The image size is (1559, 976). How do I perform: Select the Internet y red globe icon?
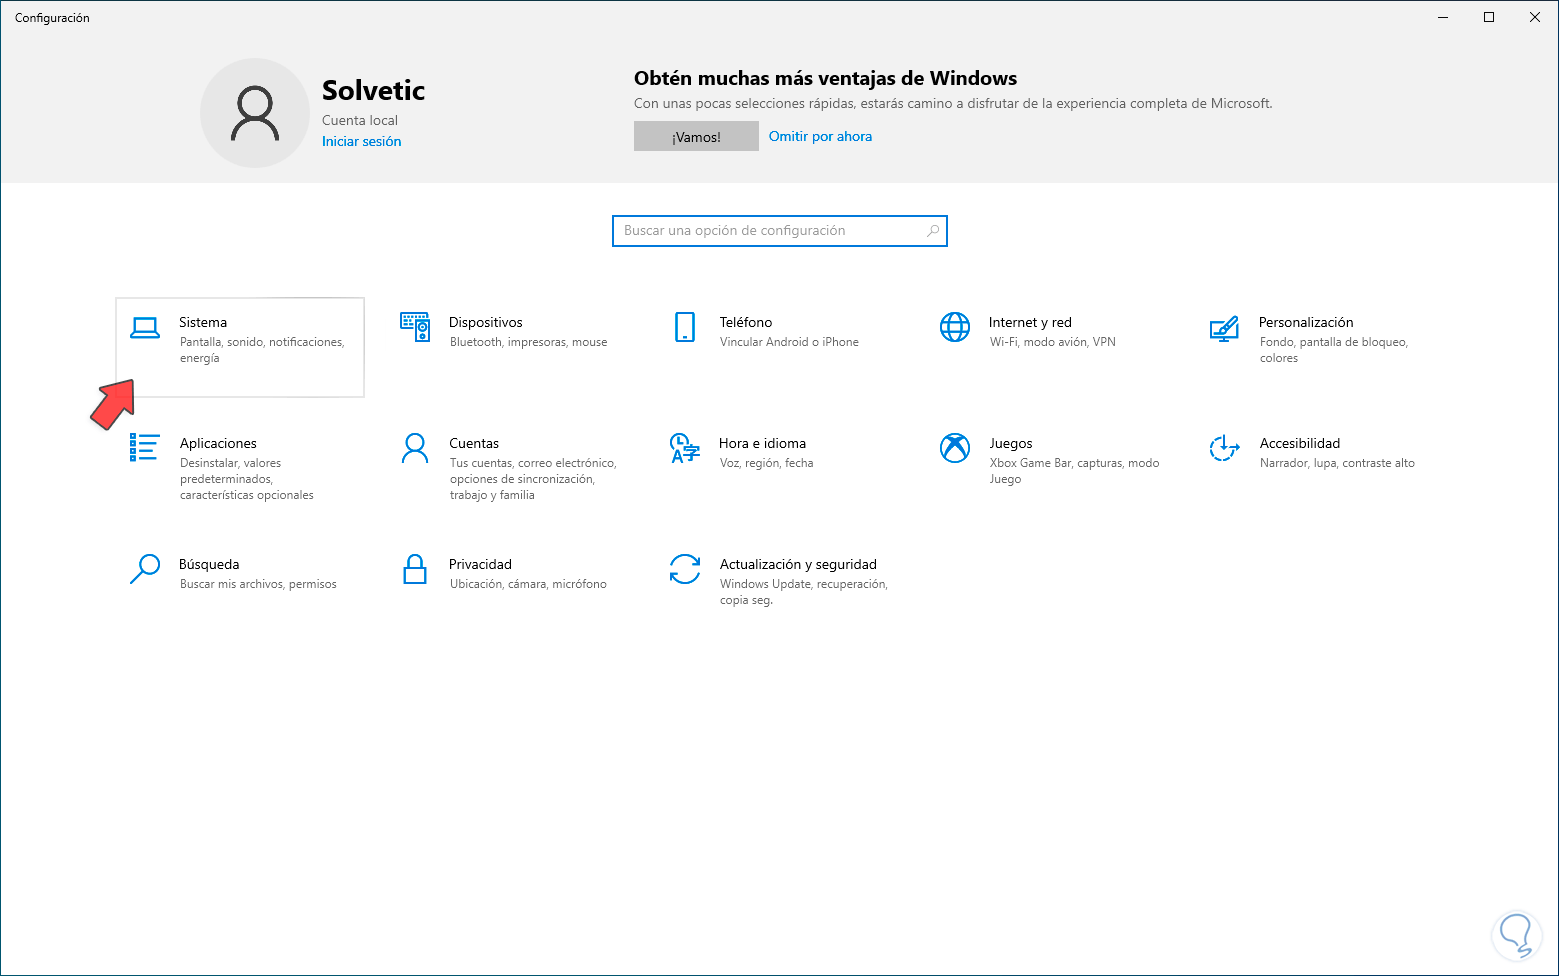pyautogui.click(x=955, y=327)
